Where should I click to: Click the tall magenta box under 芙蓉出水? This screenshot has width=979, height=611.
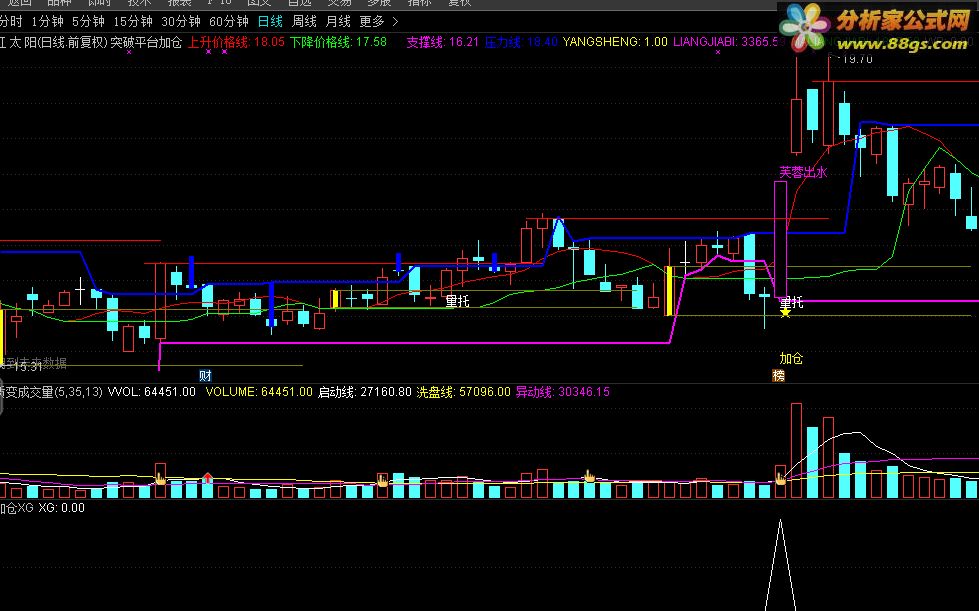click(x=780, y=240)
